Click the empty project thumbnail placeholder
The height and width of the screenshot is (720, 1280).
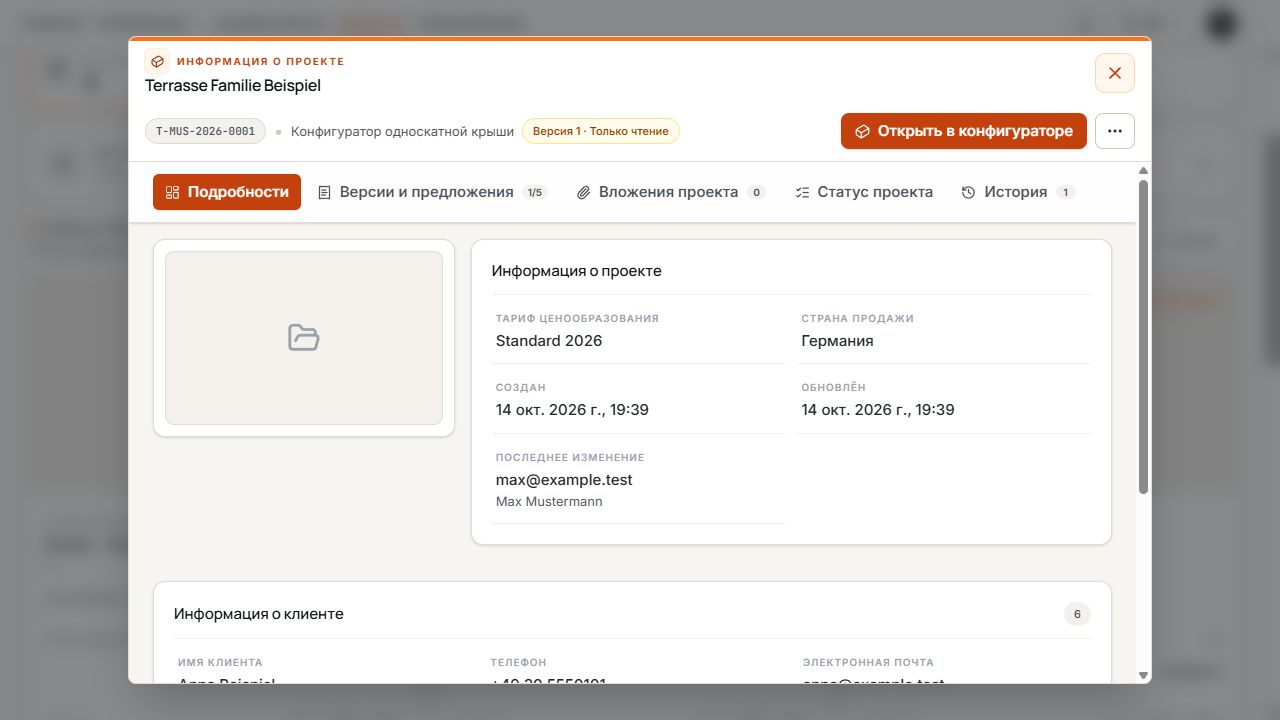click(304, 338)
